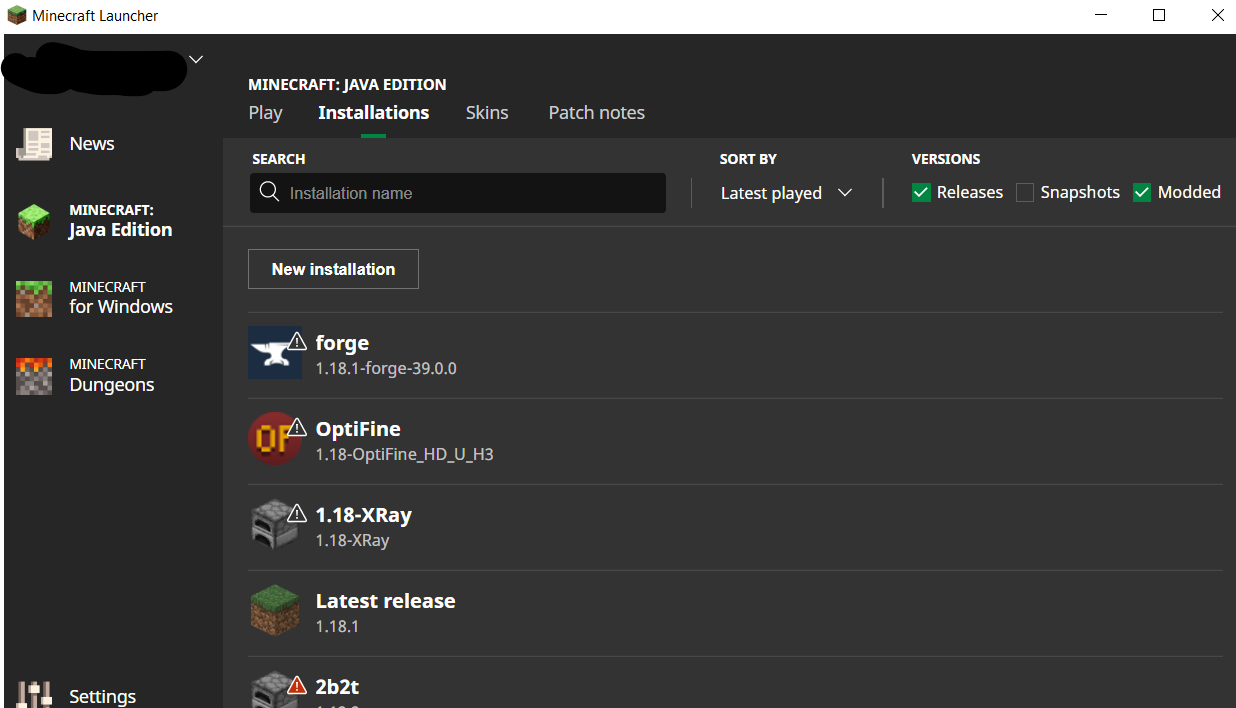Screen dimensions: 1236x708
Task: Click the Minecraft Launcher title bar icon
Action: click(x=16, y=15)
